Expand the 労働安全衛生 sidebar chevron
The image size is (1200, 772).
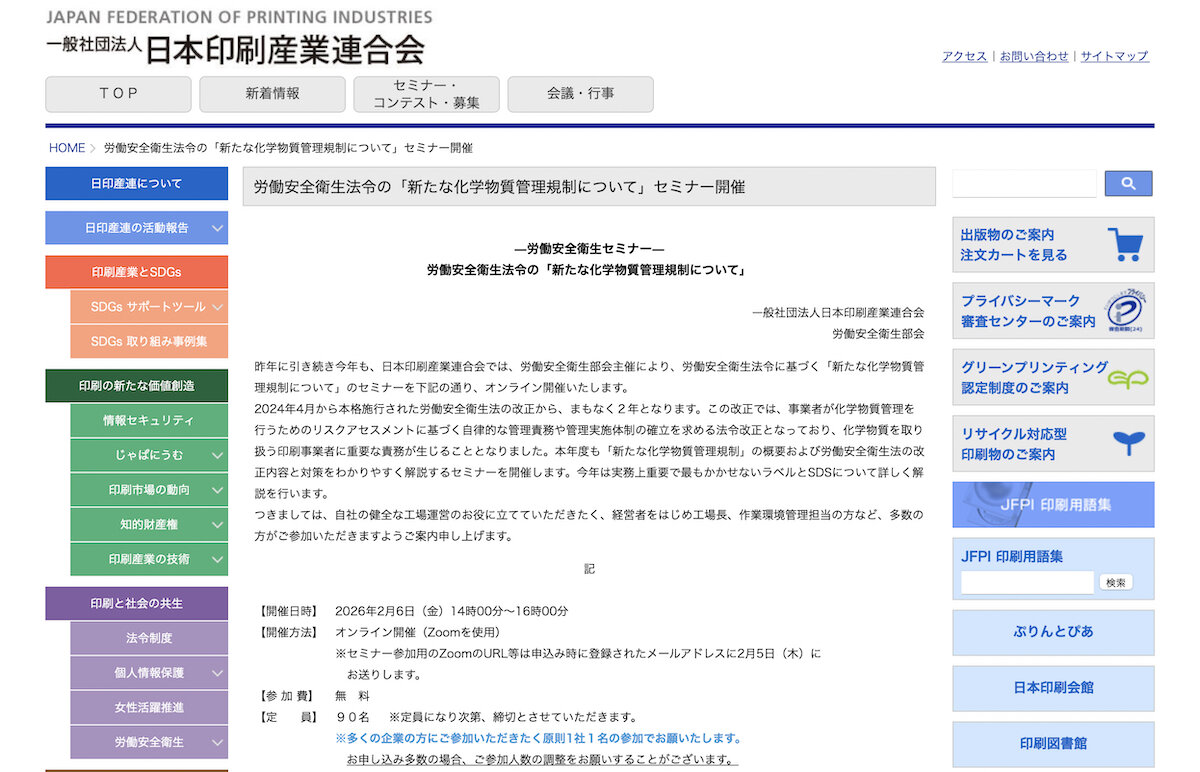(x=217, y=742)
